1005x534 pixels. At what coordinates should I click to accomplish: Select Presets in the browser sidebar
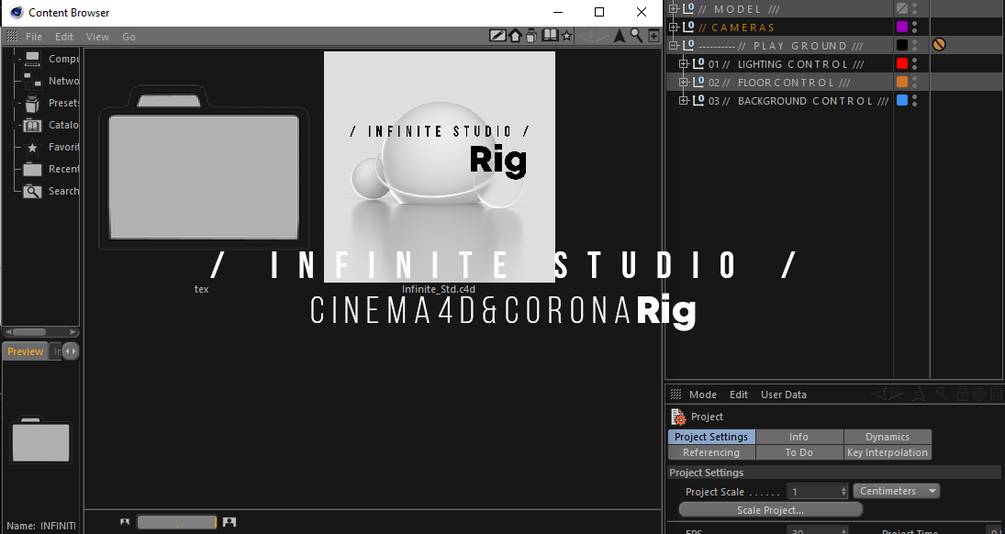click(51, 103)
